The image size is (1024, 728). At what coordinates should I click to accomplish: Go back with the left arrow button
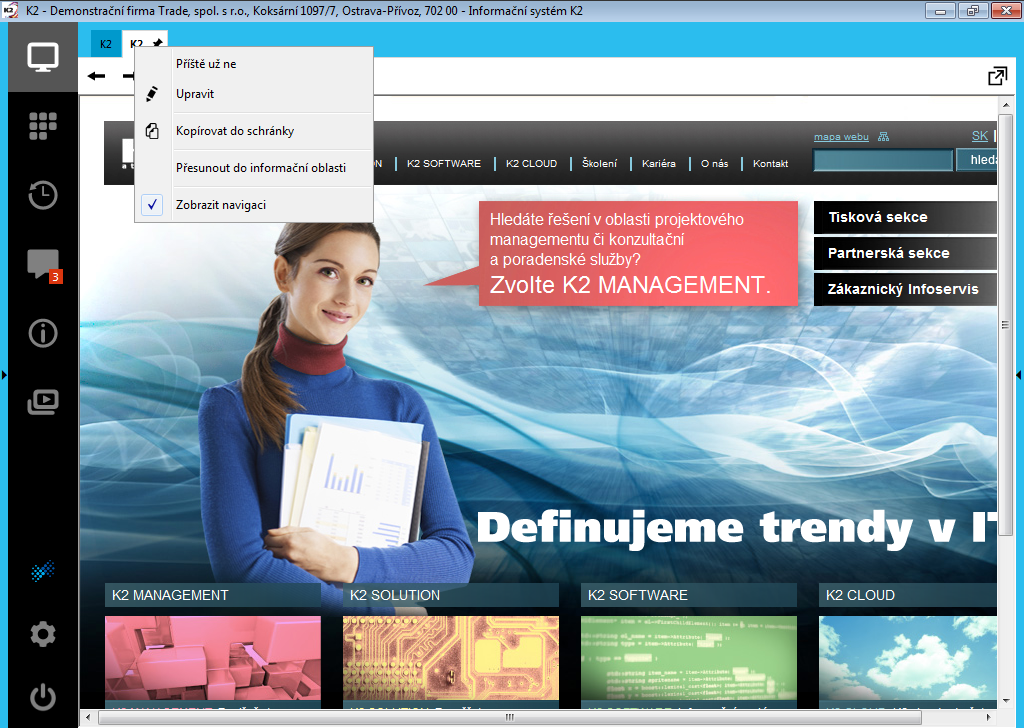pos(96,76)
